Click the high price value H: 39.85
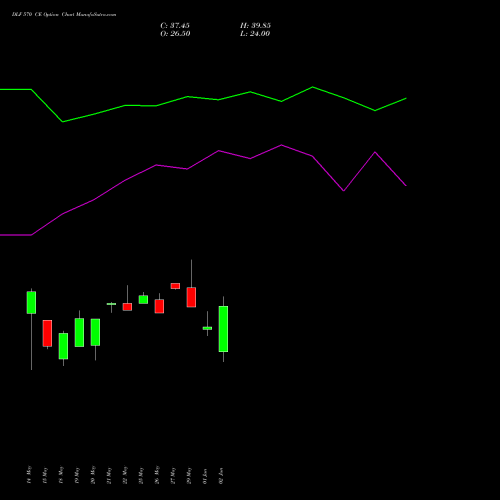The image size is (500, 500). [255, 26]
